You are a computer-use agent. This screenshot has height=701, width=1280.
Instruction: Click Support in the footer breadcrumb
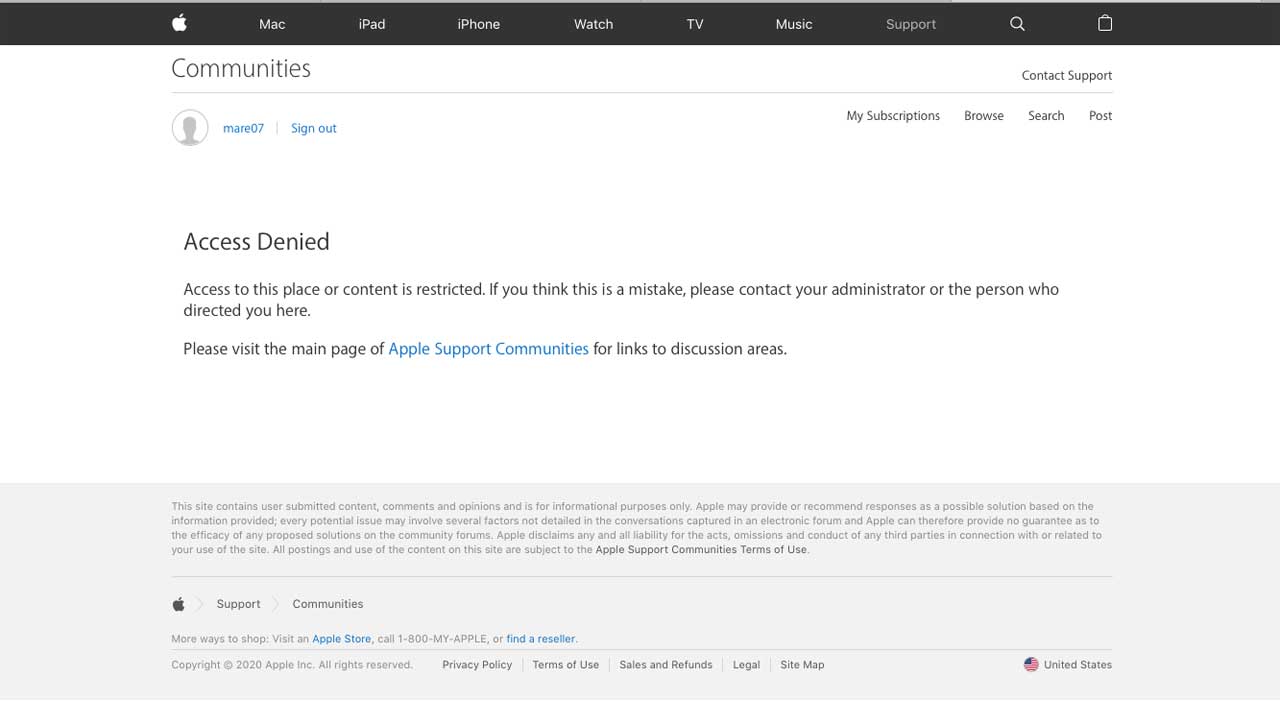(x=238, y=604)
